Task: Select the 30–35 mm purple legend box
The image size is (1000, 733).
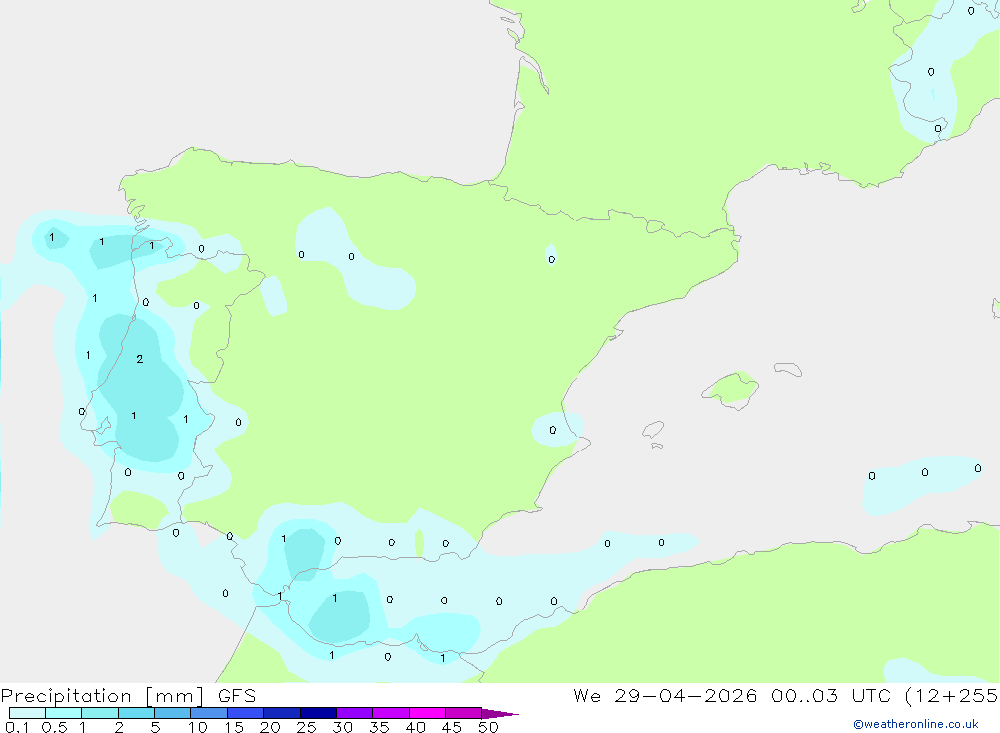Action: point(355,713)
